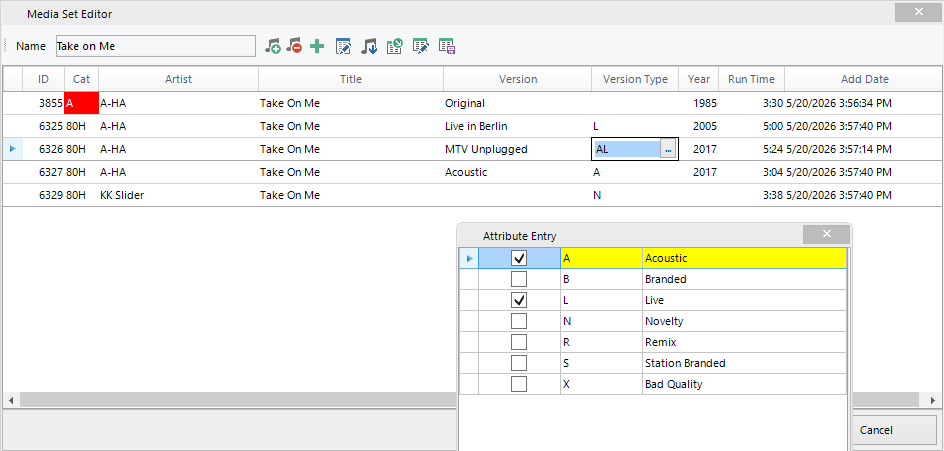944x451 pixels.
Task: Click the Acoustic version cell in row 6327
Action: [x=518, y=172]
